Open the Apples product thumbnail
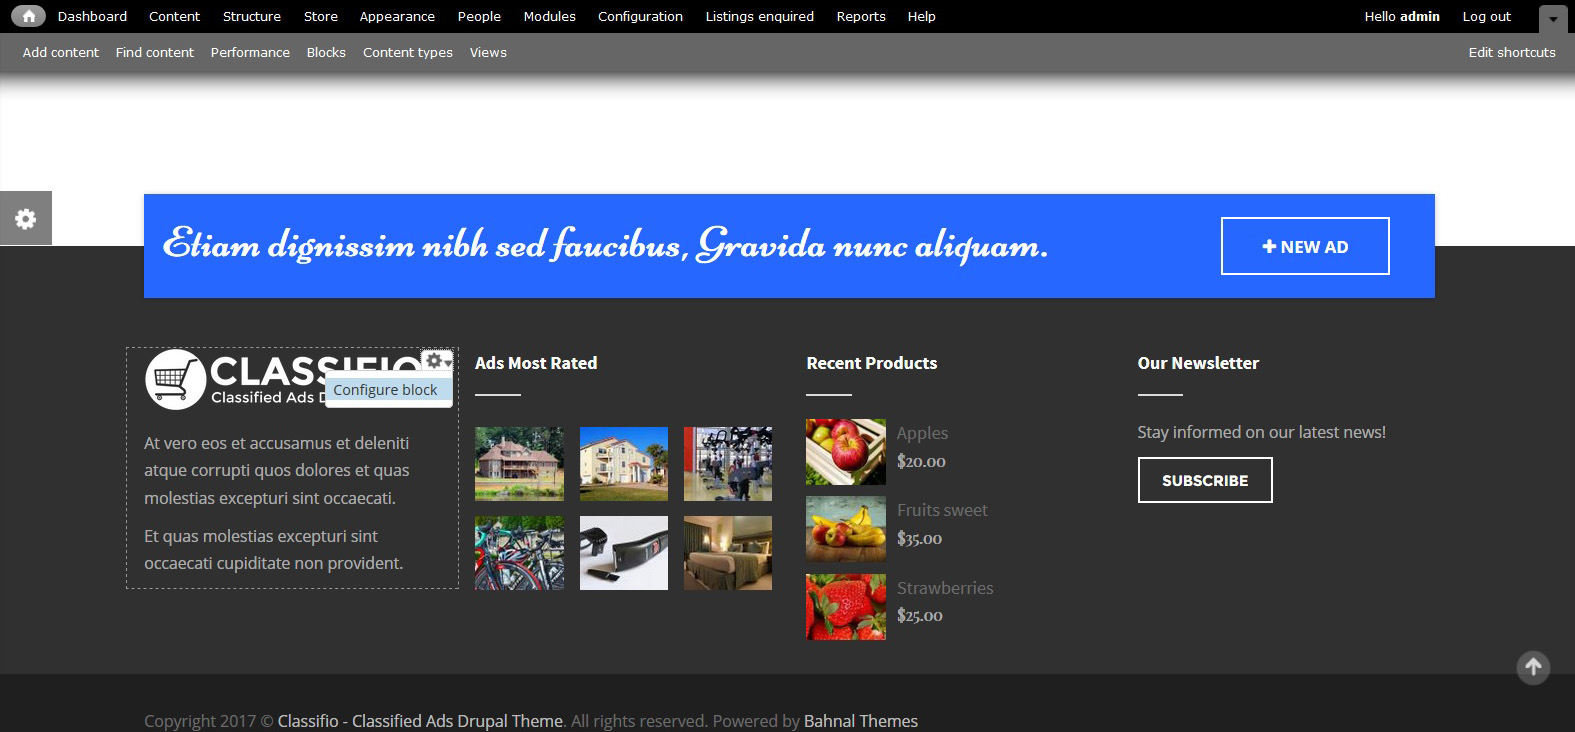 point(845,452)
